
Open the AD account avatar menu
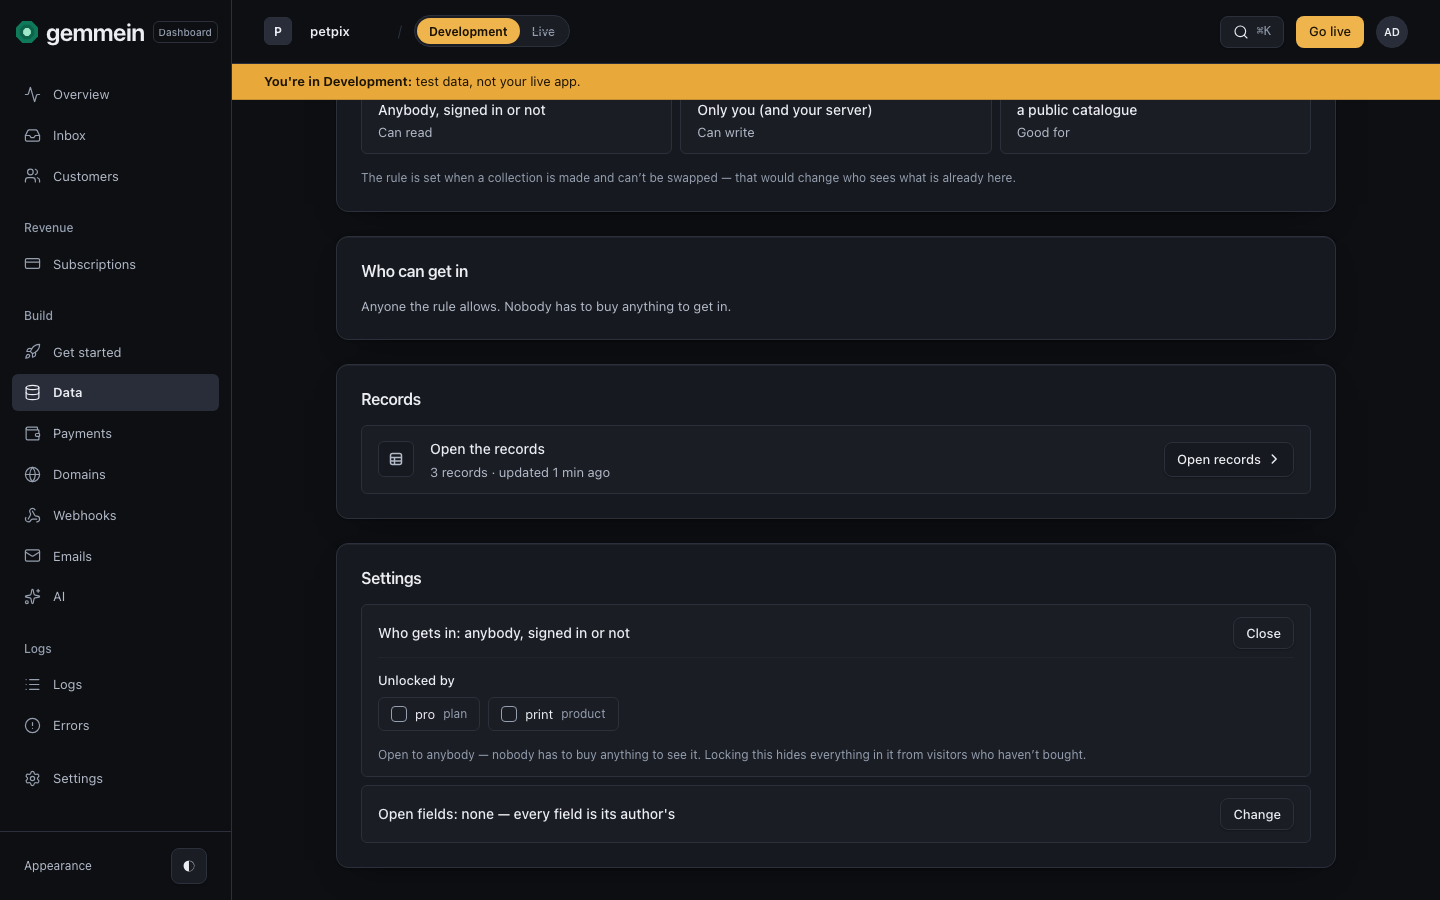pos(1392,32)
